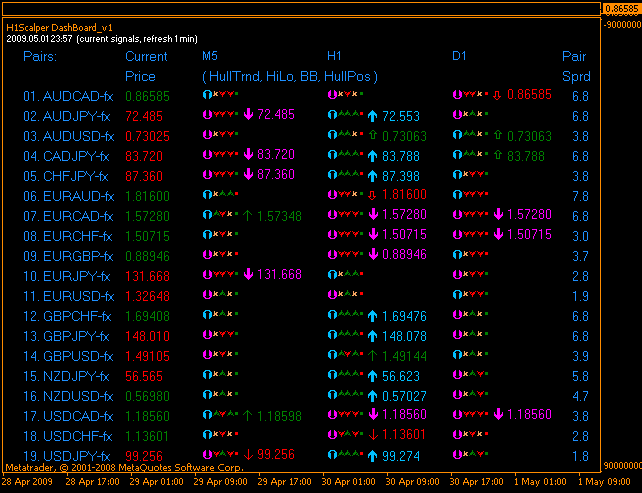642x493 pixels.
Task: Click the NZDUSD spread value 4.7
Action: [x=580, y=396]
